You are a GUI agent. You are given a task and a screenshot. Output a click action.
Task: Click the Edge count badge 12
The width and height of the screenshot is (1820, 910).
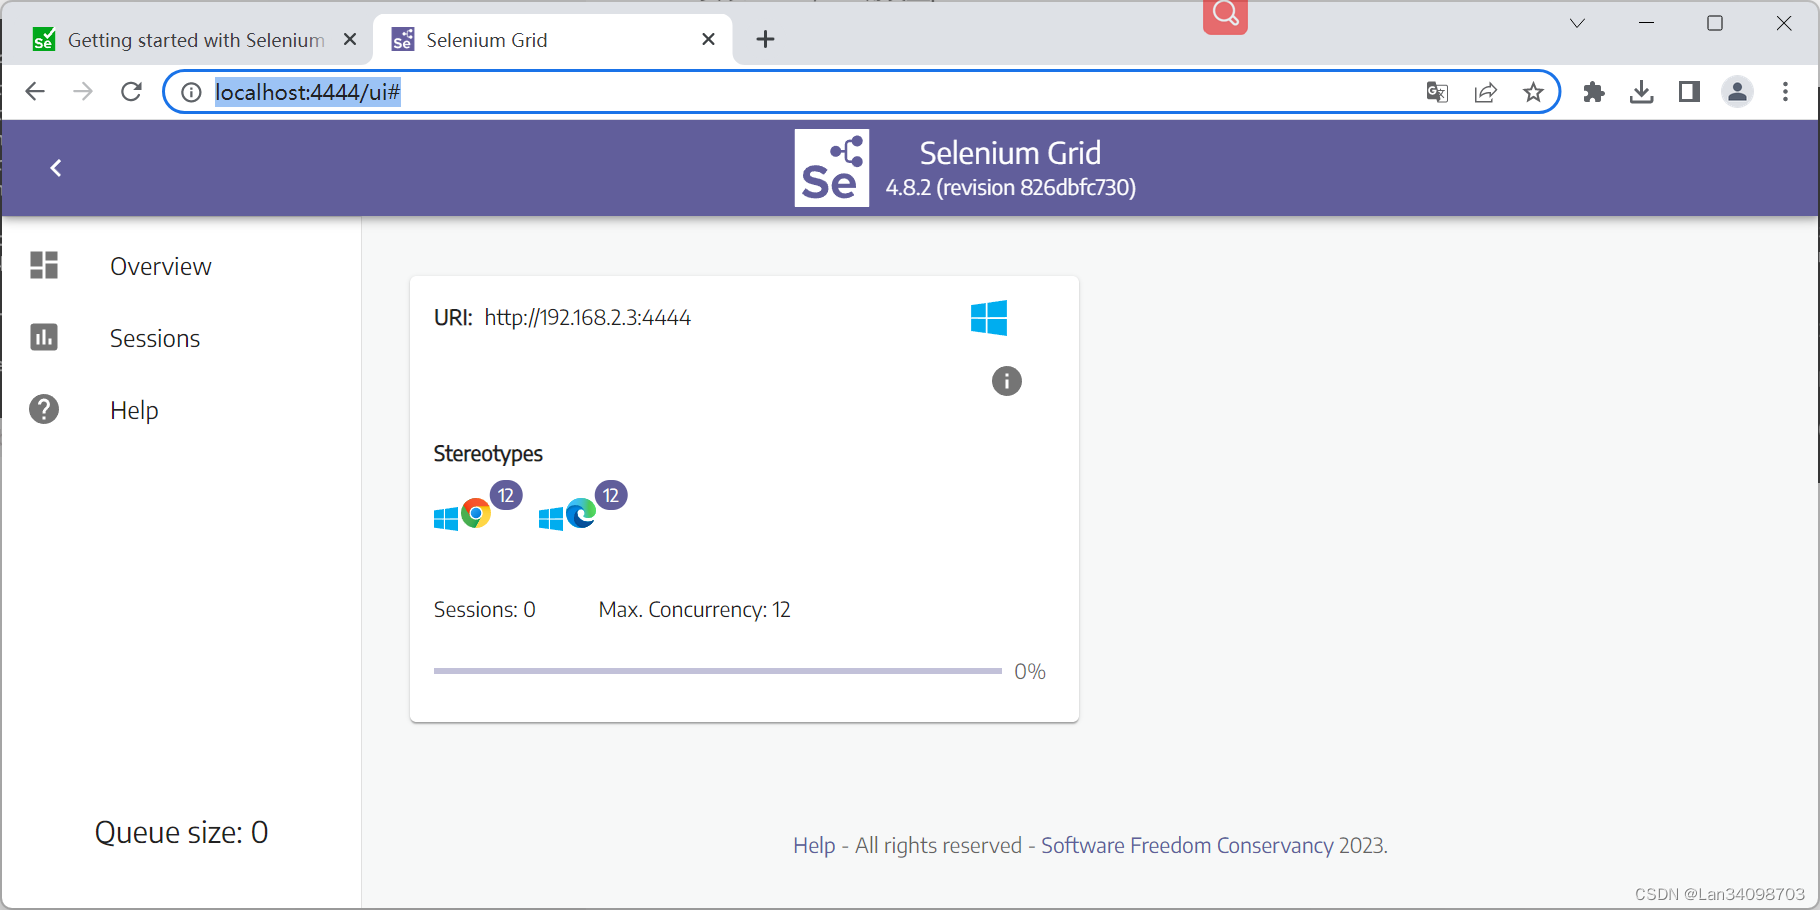point(611,495)
